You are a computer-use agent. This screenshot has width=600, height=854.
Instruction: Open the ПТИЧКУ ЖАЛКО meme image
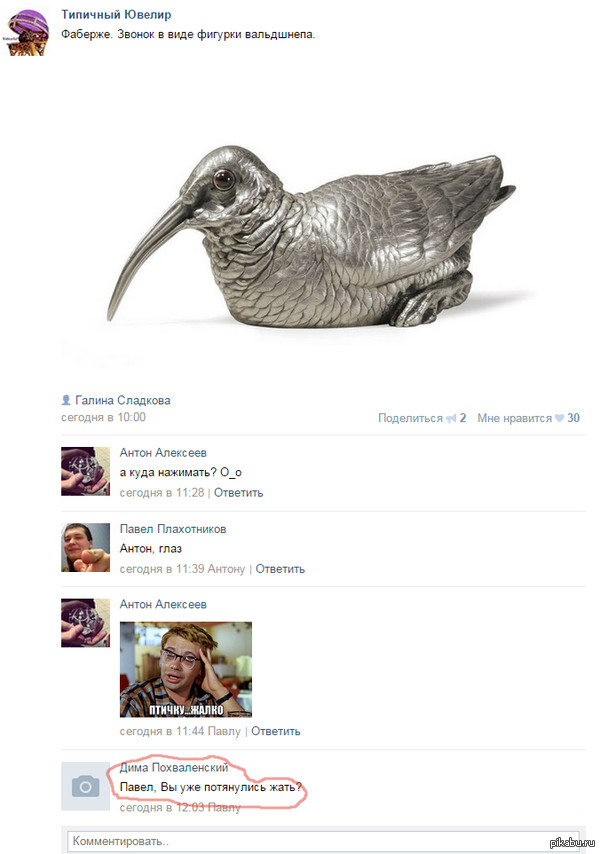pyautogui.click(x=186, y=669)
